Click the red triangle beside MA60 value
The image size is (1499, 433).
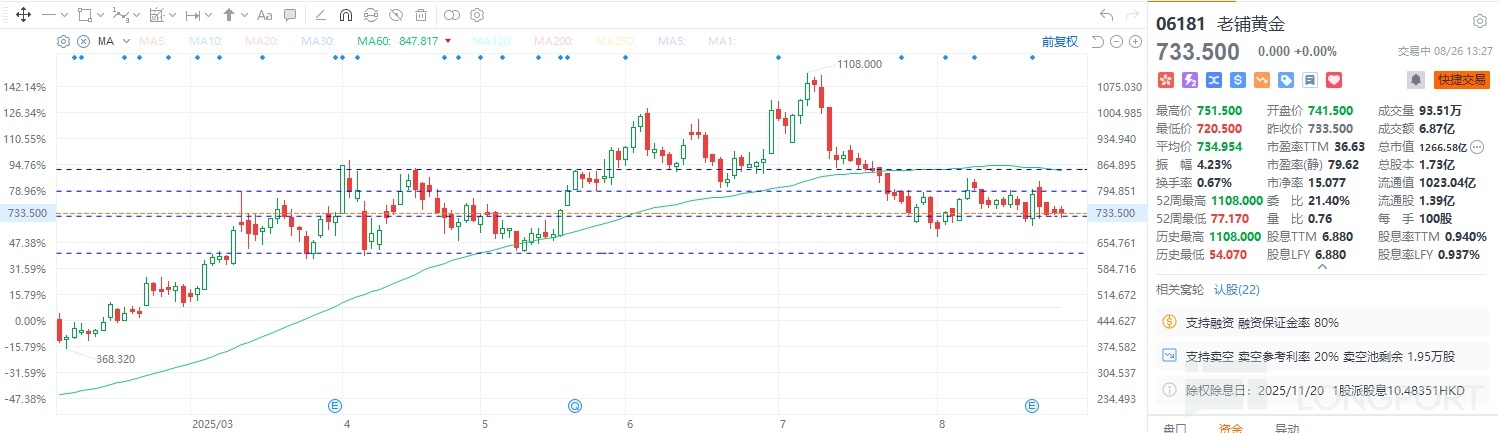[x=448, y=41]
